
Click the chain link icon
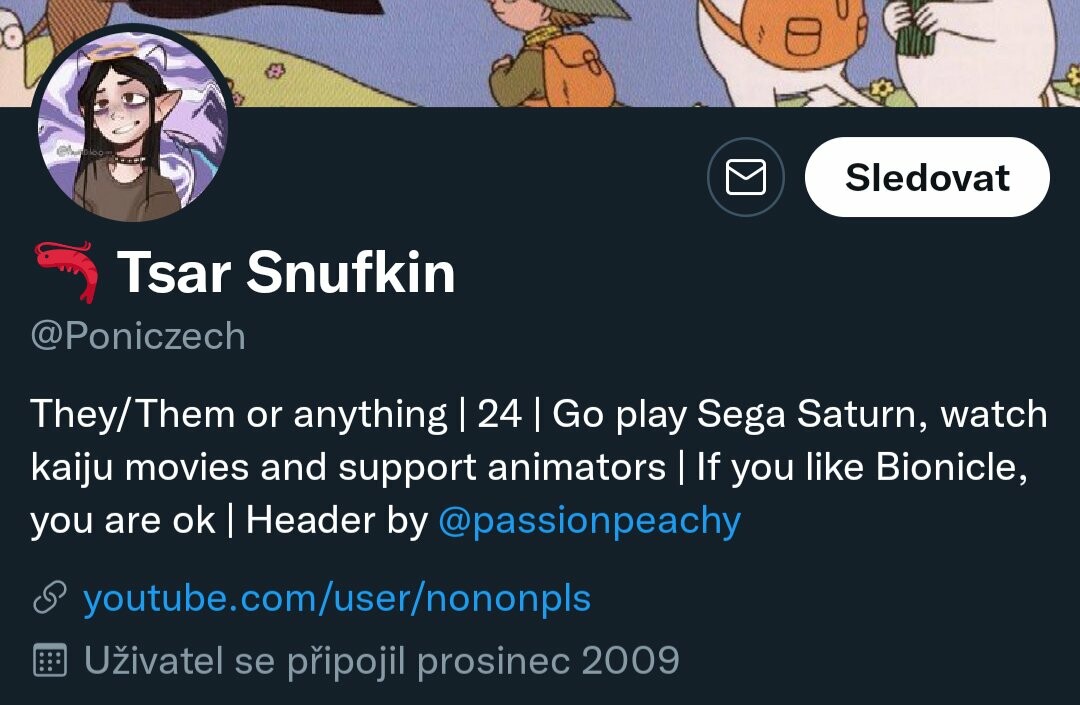click(50, 597)
